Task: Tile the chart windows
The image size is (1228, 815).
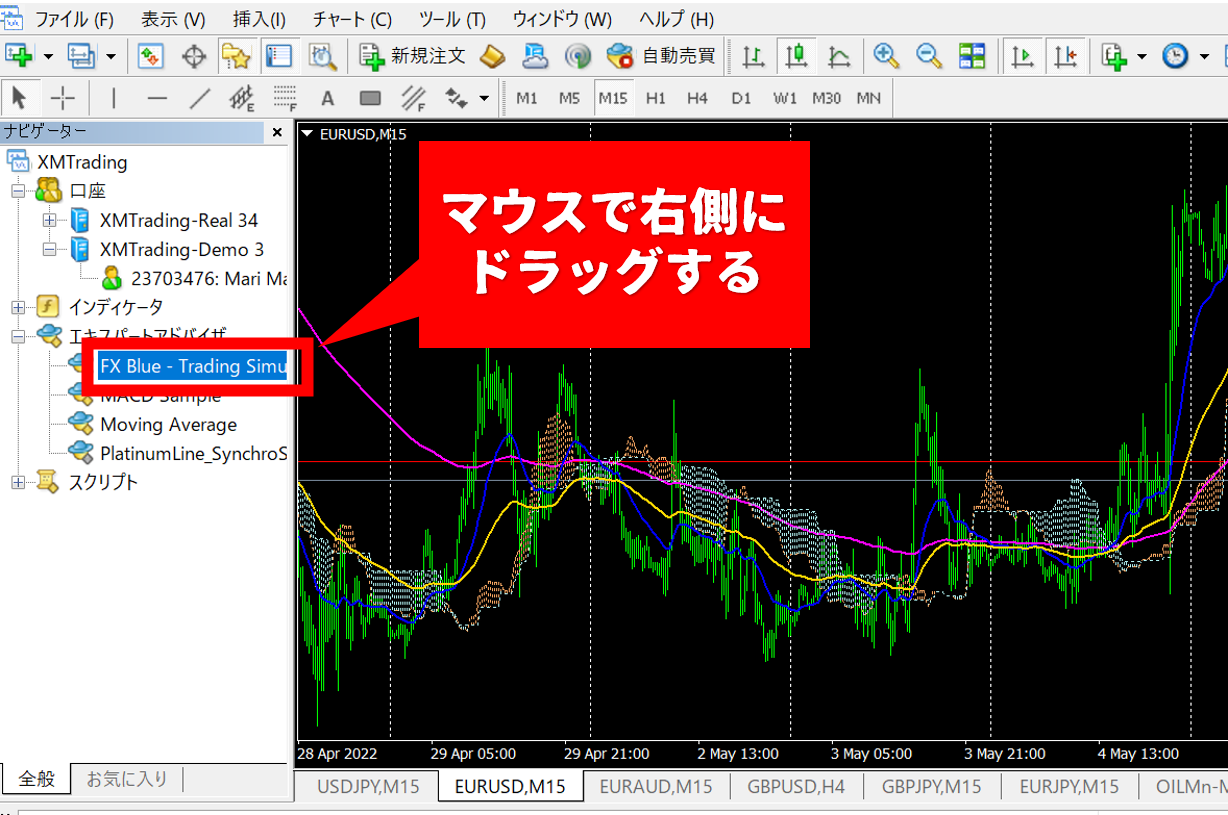Action: pos(971,56)
